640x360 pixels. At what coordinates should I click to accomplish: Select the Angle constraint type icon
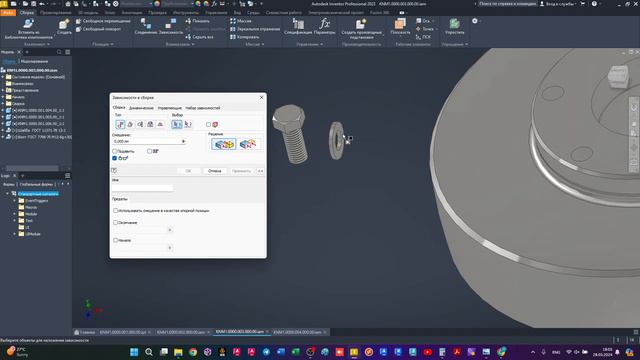(130, 124)
